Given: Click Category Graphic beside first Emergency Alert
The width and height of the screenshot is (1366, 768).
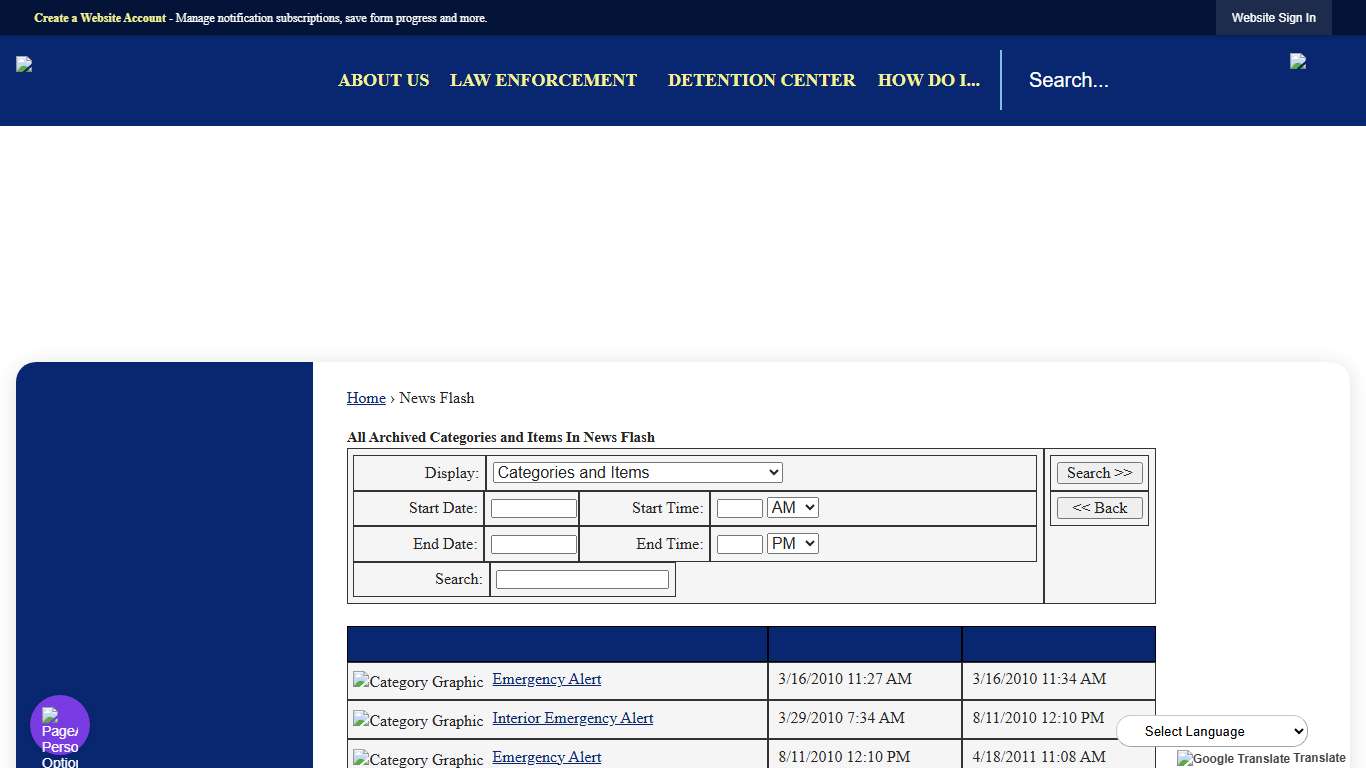Looking at the screenshot, I should [418, 682].
